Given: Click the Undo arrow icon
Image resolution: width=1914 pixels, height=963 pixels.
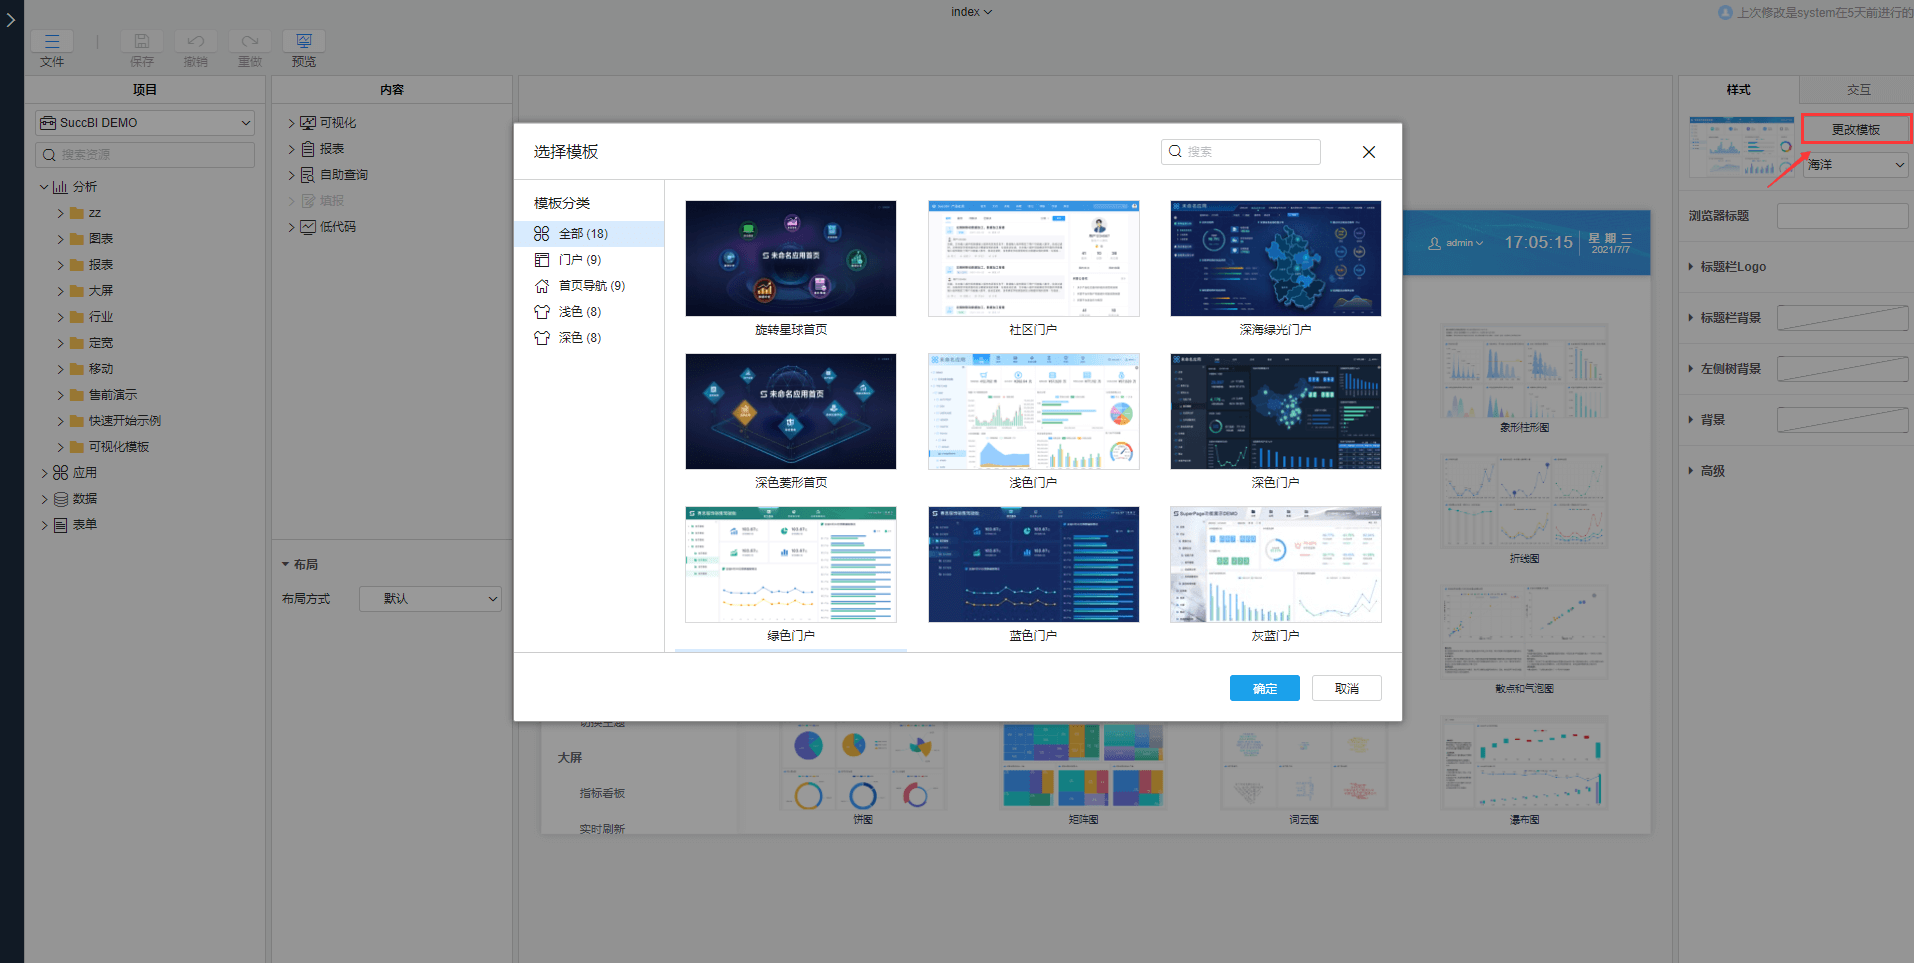Looking at the screenshot, I should click(196, 41).
